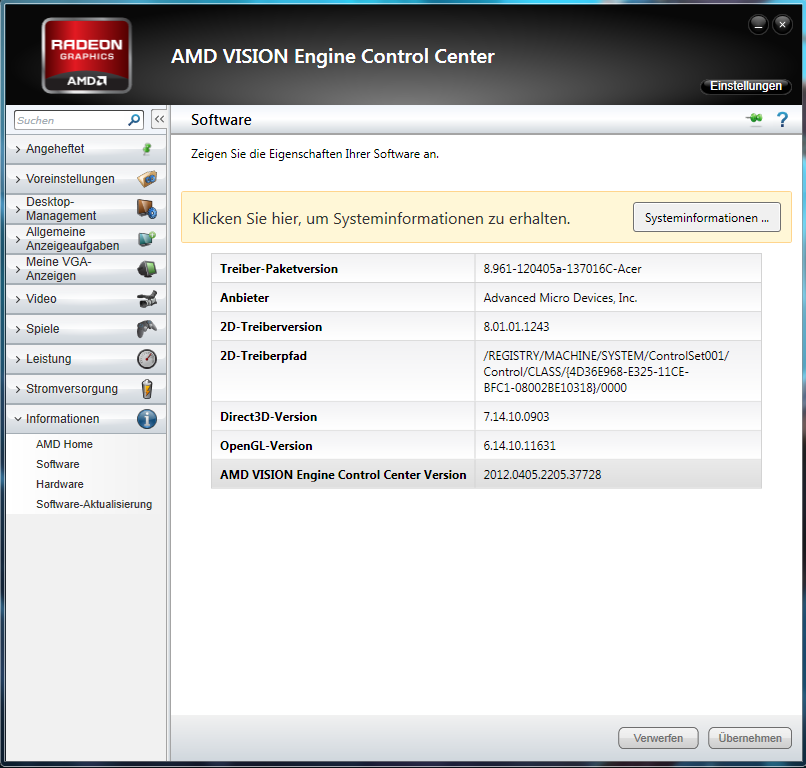The width and height of the screenshot is (806, 768).
Task: Click the Stromversorgung battery icon
Action: point(147,389)
